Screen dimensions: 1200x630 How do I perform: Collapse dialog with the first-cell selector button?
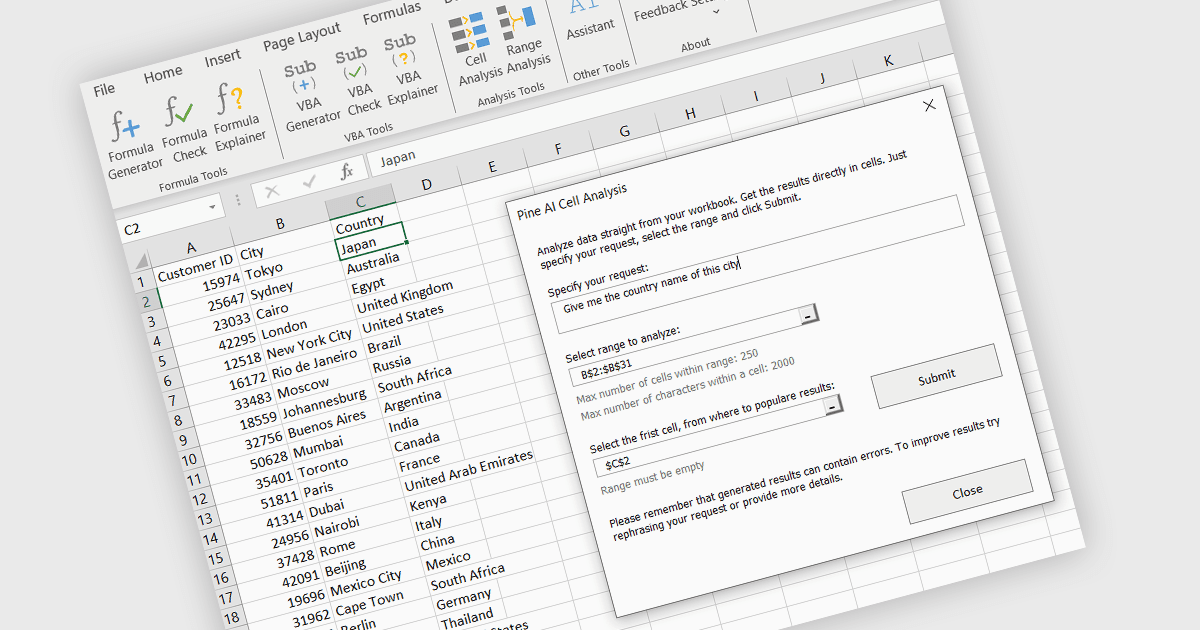tap(832, 405)
